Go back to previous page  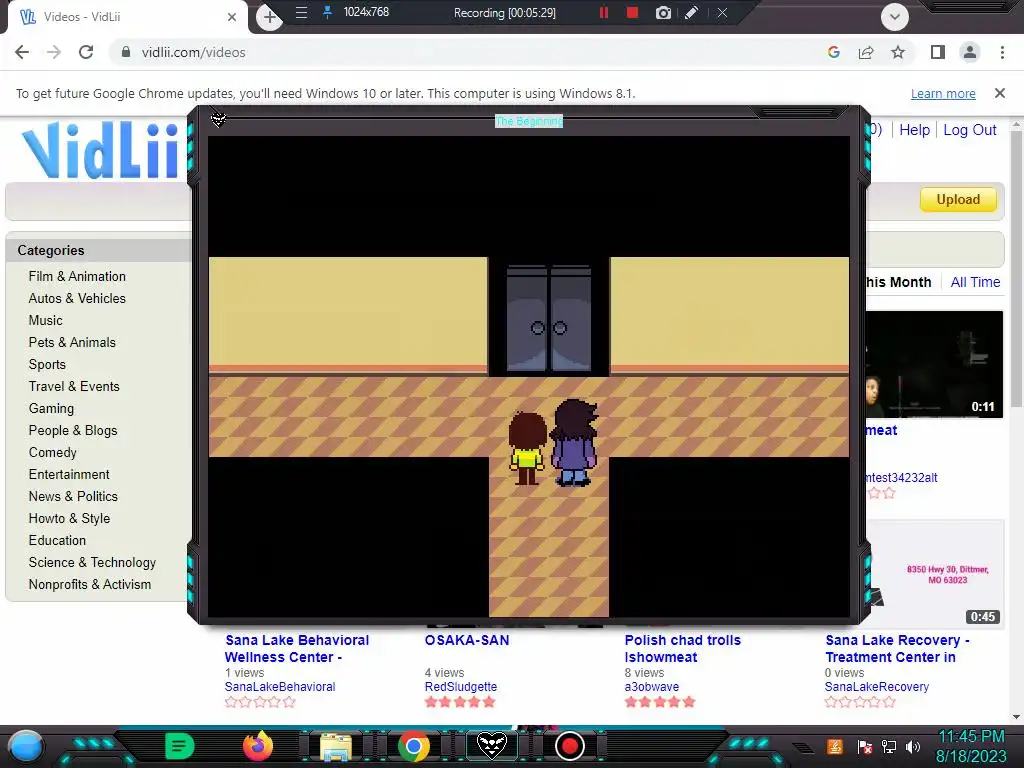(x=22, y=52)
